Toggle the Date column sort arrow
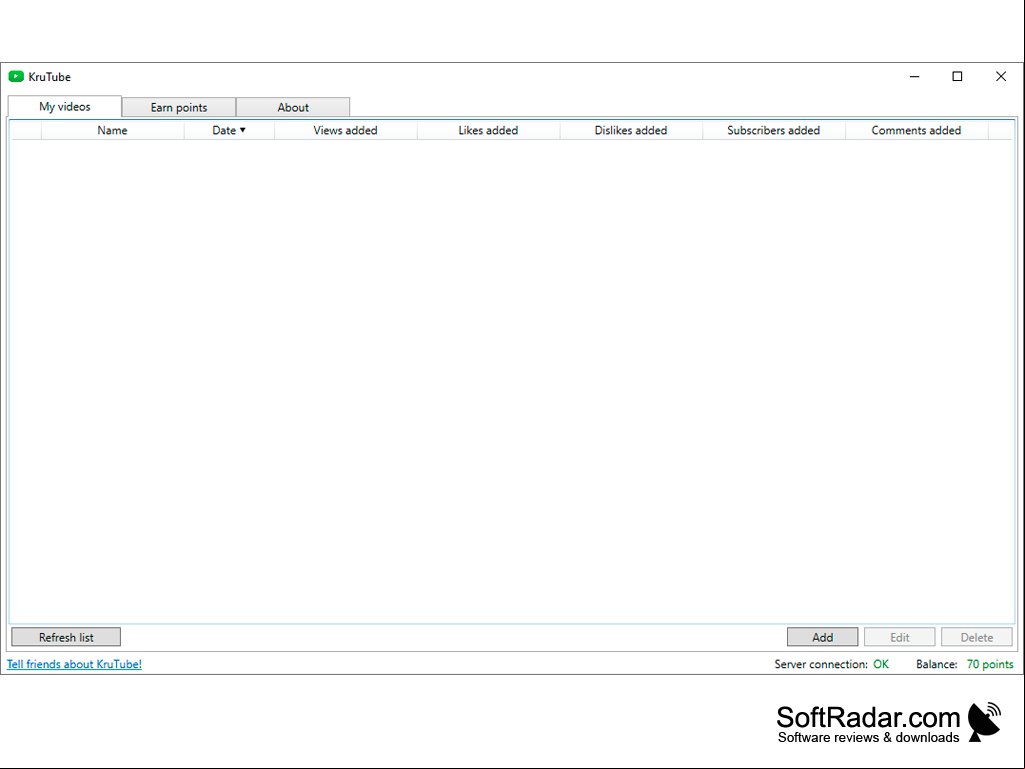 click(243, 130)
